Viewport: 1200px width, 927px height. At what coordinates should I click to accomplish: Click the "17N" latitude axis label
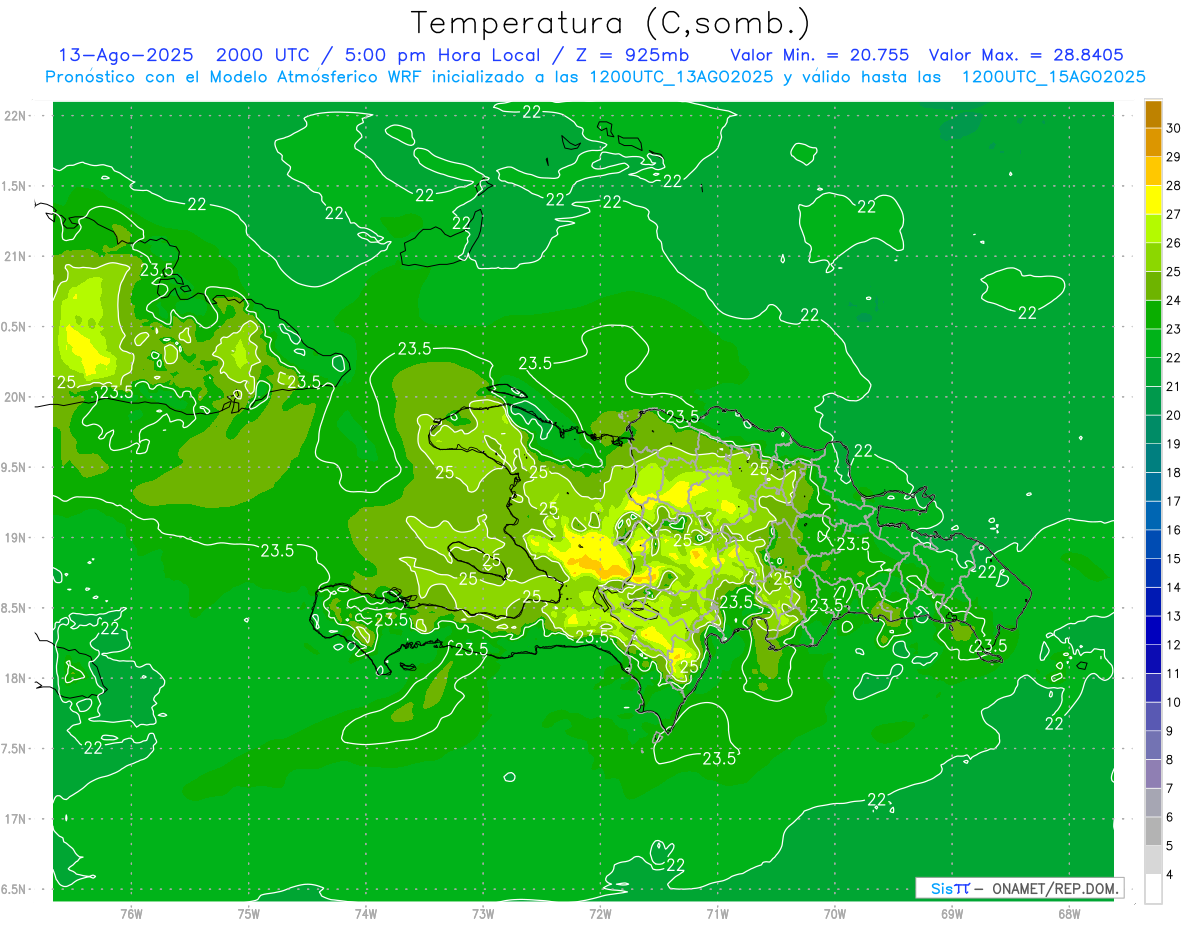click(16, 820)
